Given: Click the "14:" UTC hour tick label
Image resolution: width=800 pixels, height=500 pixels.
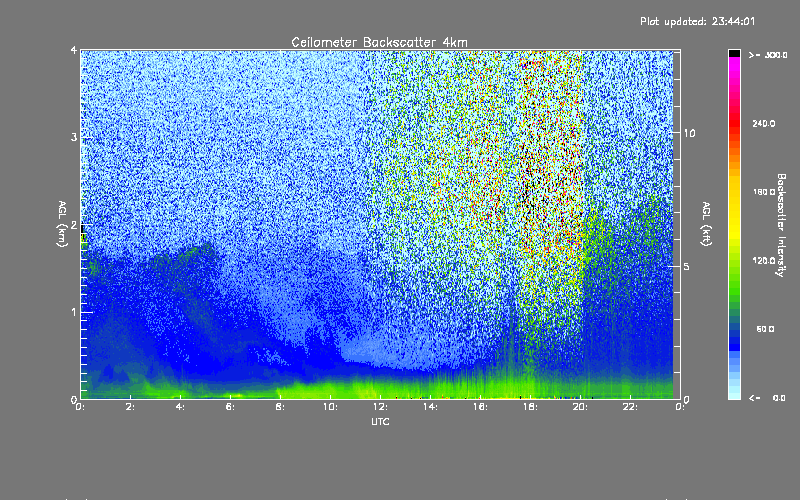Looking at the screenshot, I should pyautogui.click(x=430, y=407).
